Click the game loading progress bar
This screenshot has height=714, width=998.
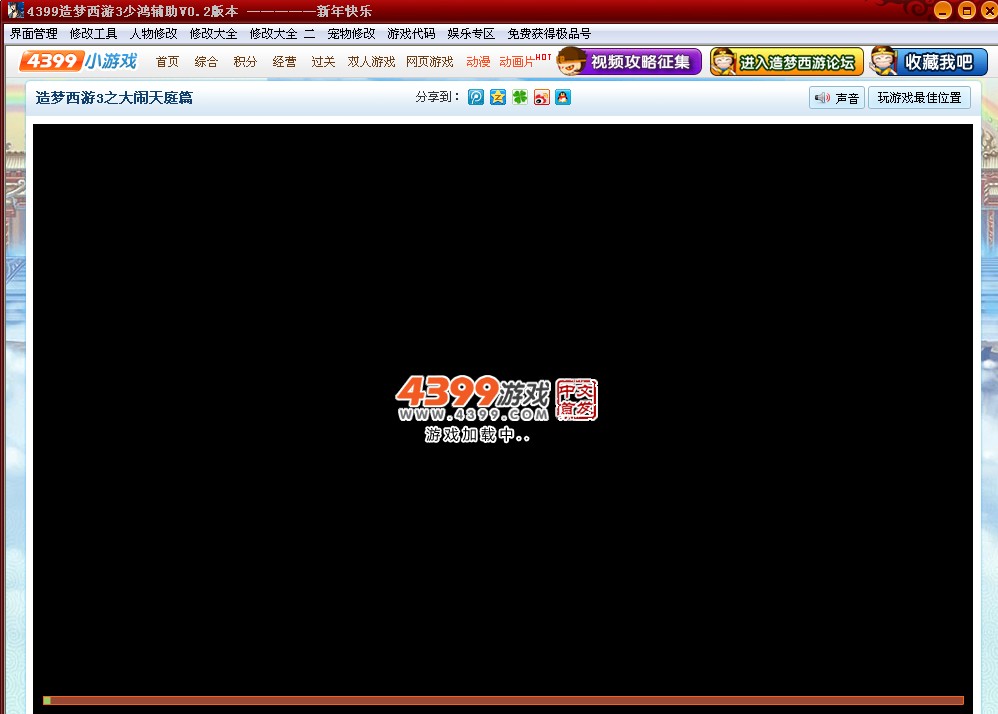pyautogui.click(x=503, y=700)
